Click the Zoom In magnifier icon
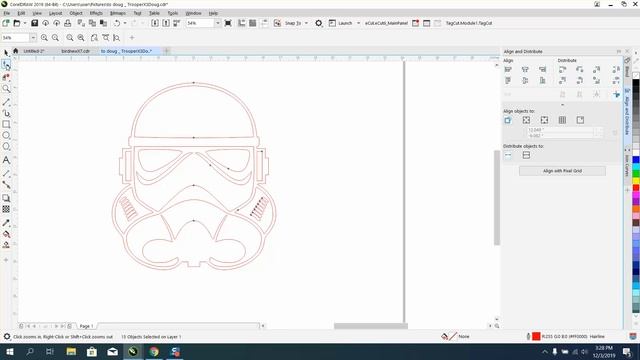Viewport: 640px width, 360px height. pos(44,38)
